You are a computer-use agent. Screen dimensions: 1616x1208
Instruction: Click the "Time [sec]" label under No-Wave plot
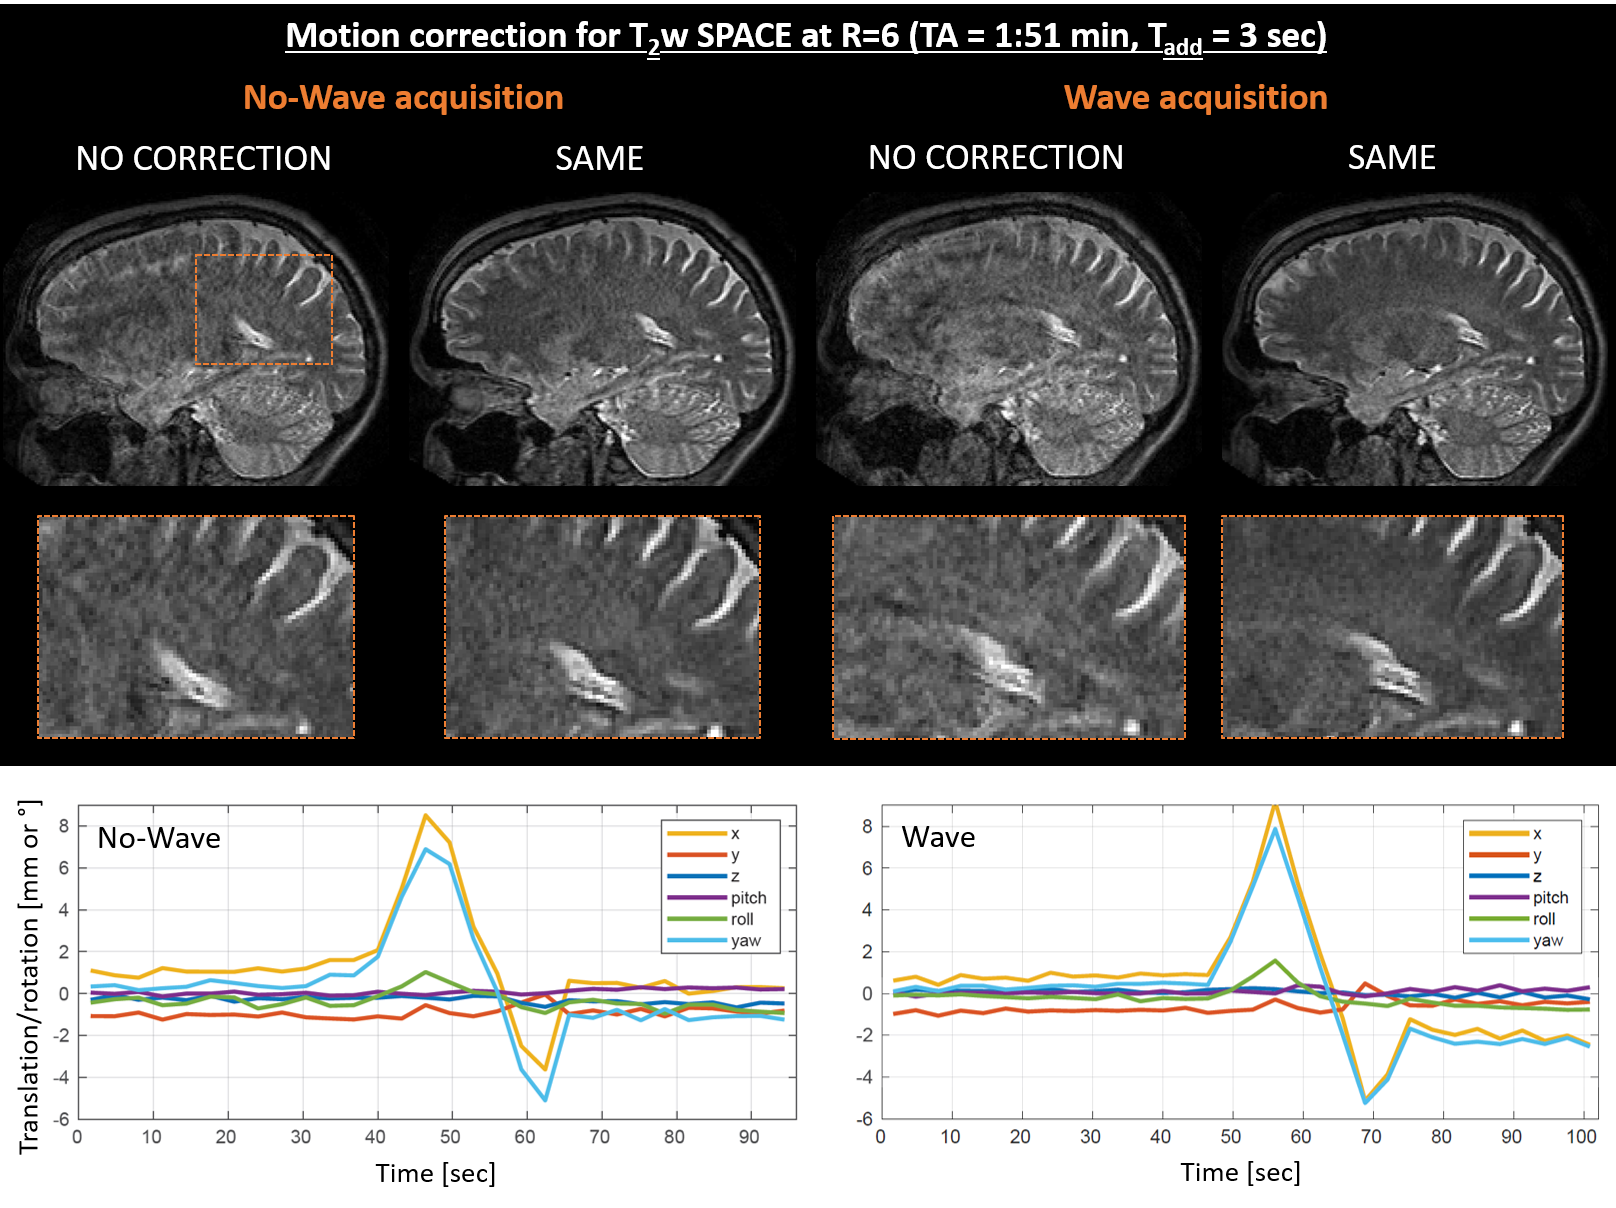pyautogui.click(x=435, y=1173)
